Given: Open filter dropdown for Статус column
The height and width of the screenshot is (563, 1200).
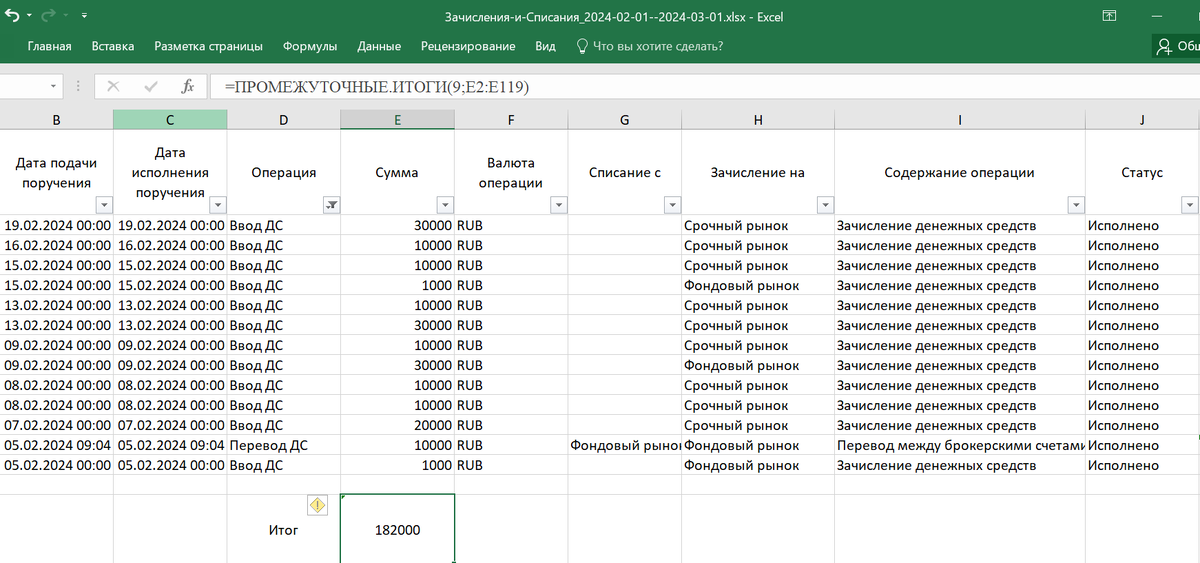Looking at the screenshot, I should click(1190, 205).
